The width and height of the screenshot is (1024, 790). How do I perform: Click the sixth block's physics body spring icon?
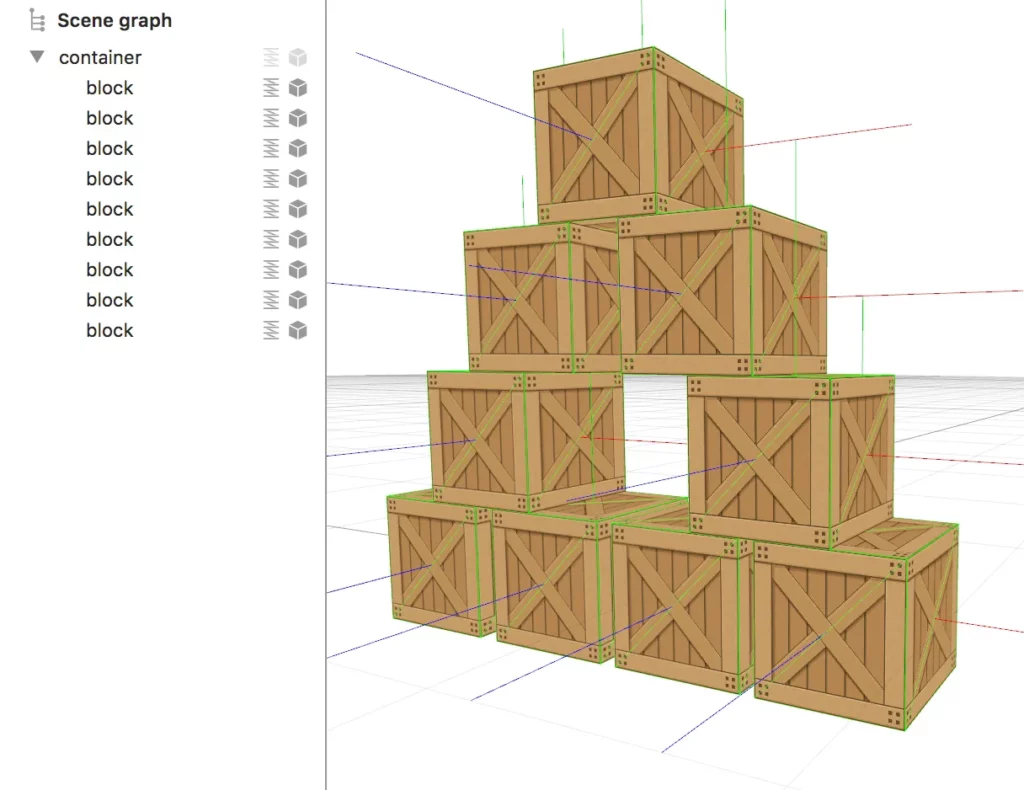coord(271,239)
